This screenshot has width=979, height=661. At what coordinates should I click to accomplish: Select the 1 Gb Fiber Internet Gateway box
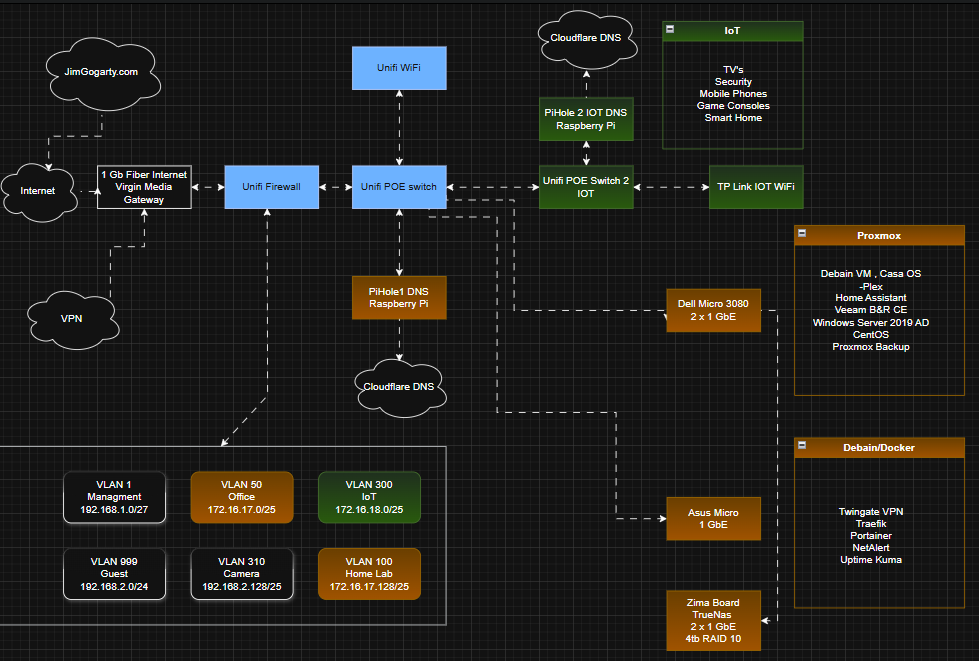(x=144, y=187)
